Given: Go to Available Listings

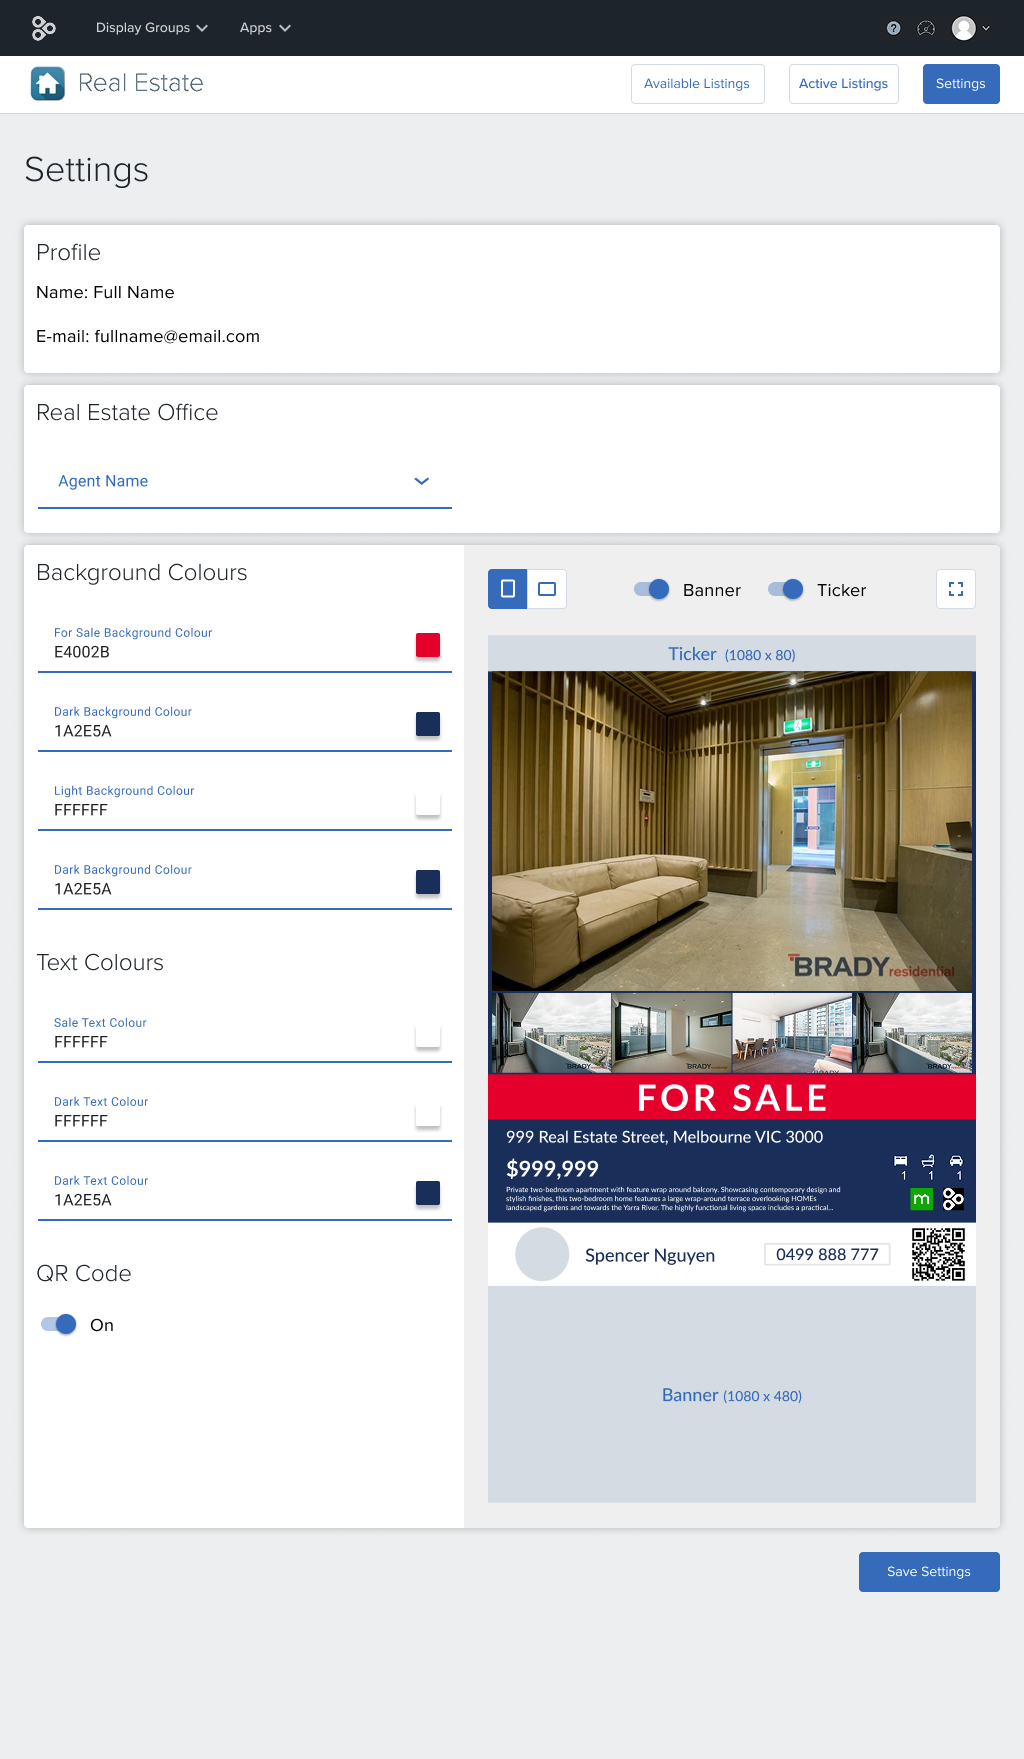Looking at the screenshot, I should tap(697, 84).
